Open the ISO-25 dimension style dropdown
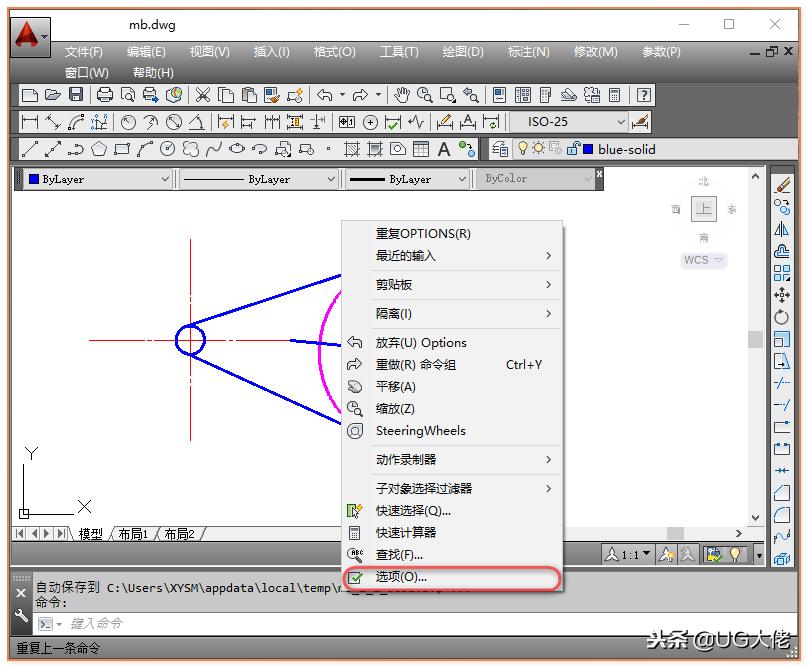The height and width of the screenshot is (668, 808). tap(620, 122)
